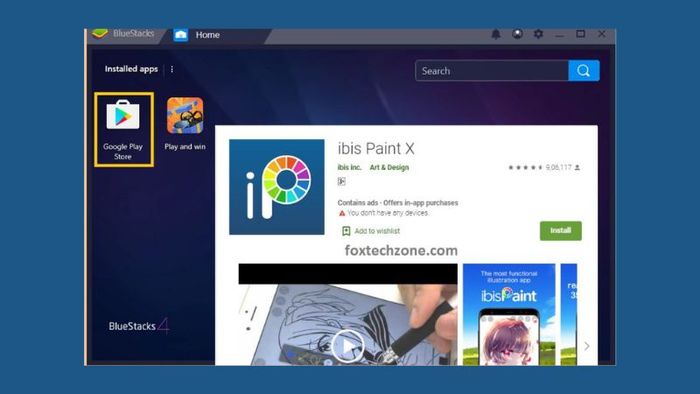This screenshot has height=394, width=700.
Task: Launch the Play and win app
Action: coord(185,124)
